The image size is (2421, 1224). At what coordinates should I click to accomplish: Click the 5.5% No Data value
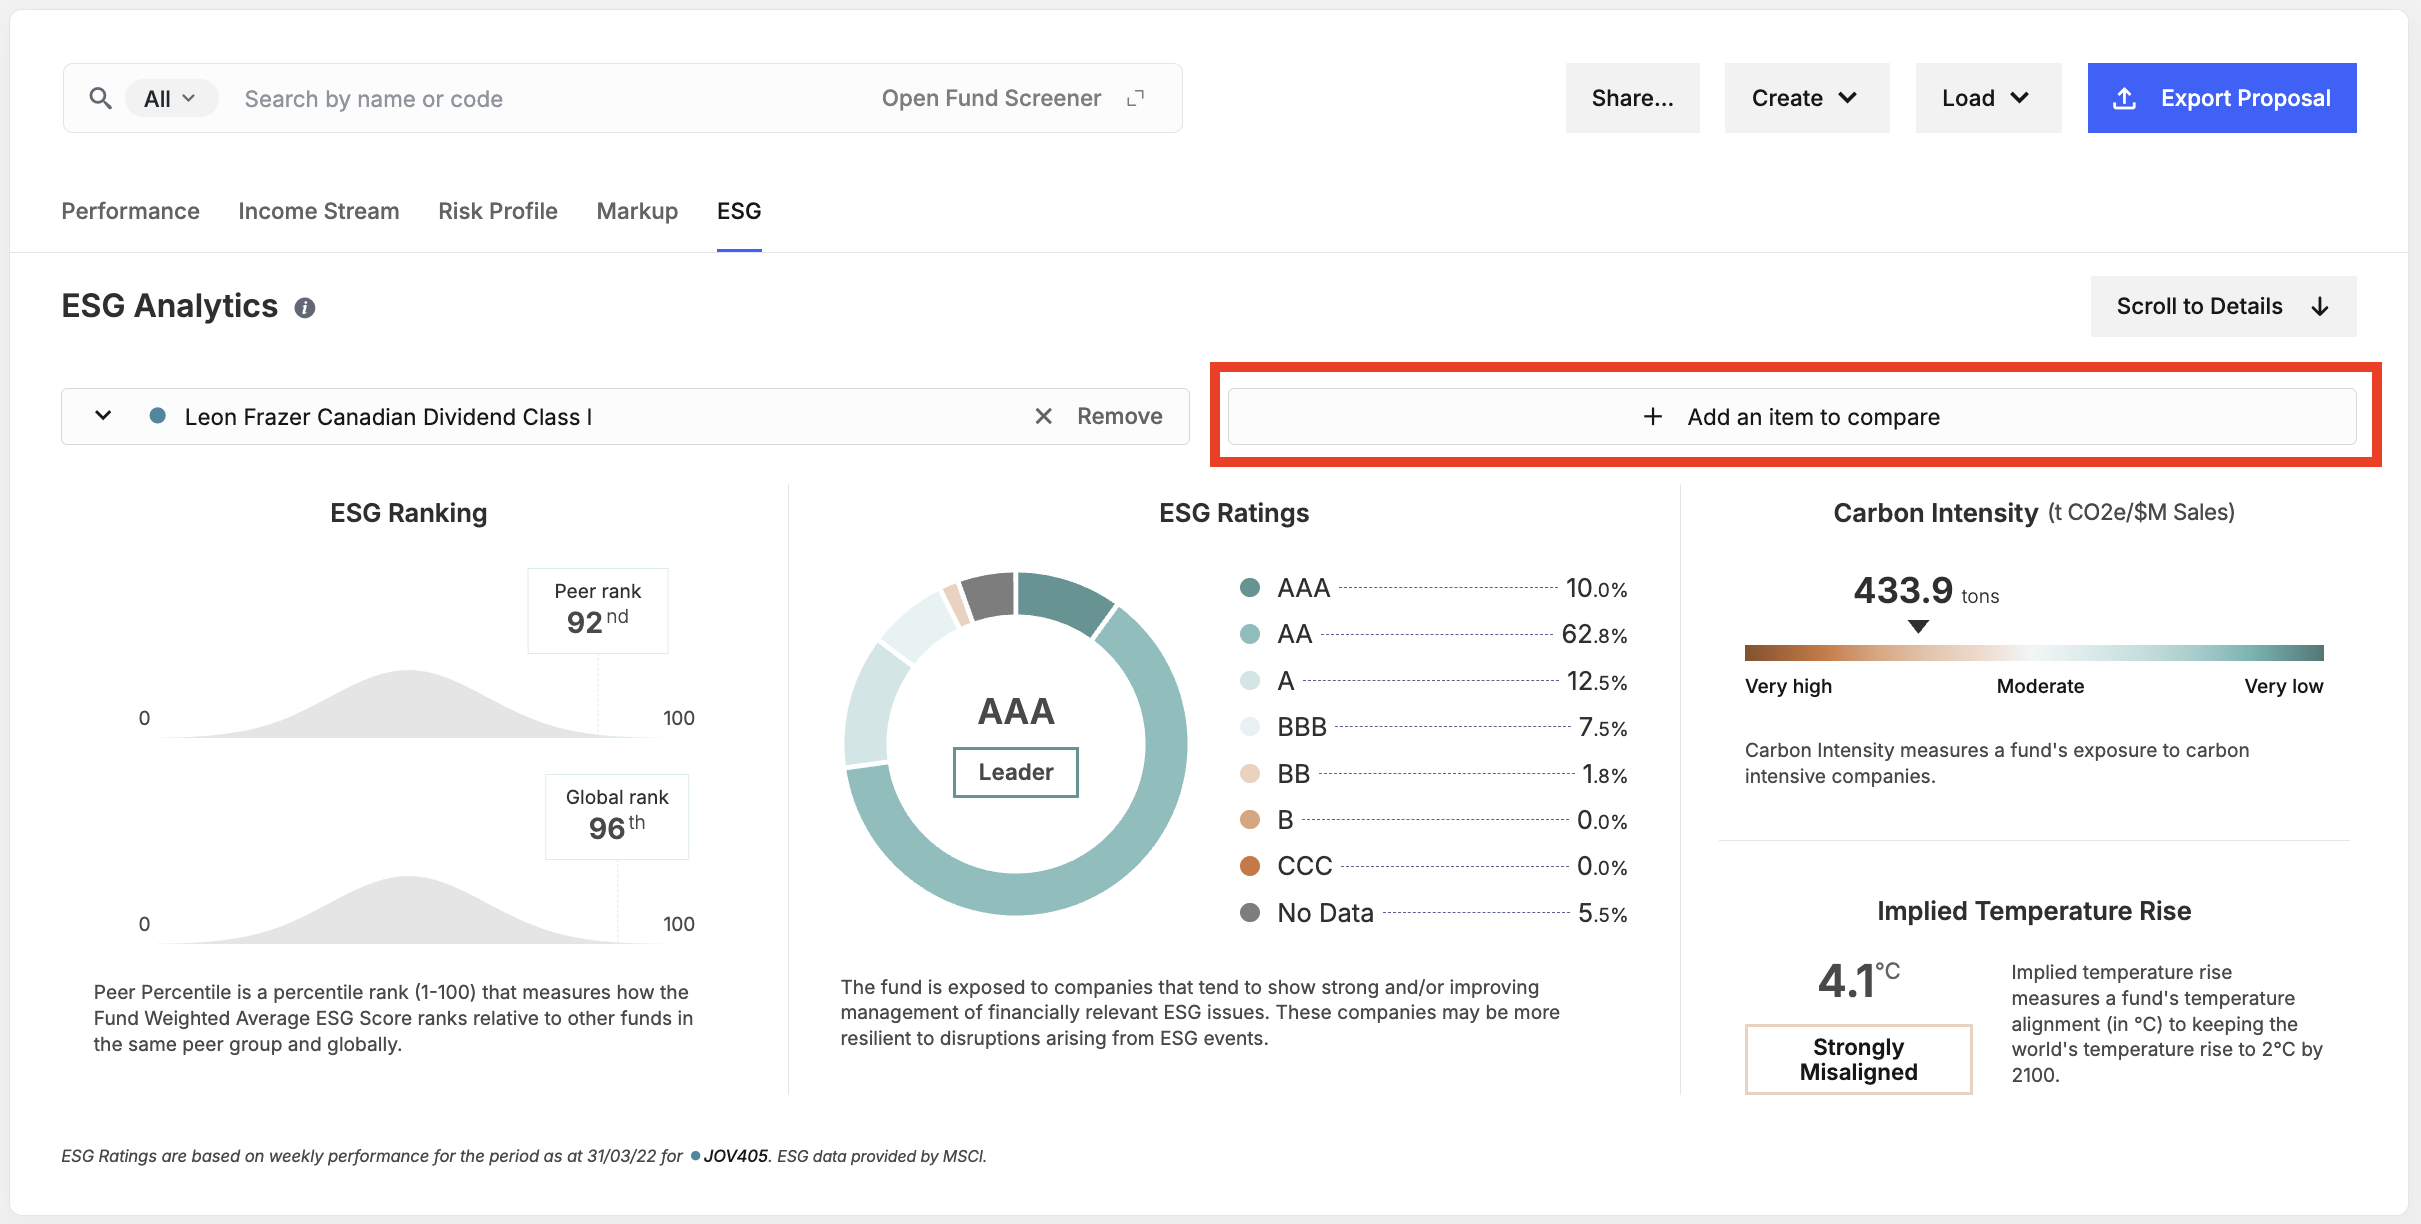point(1602,913)
